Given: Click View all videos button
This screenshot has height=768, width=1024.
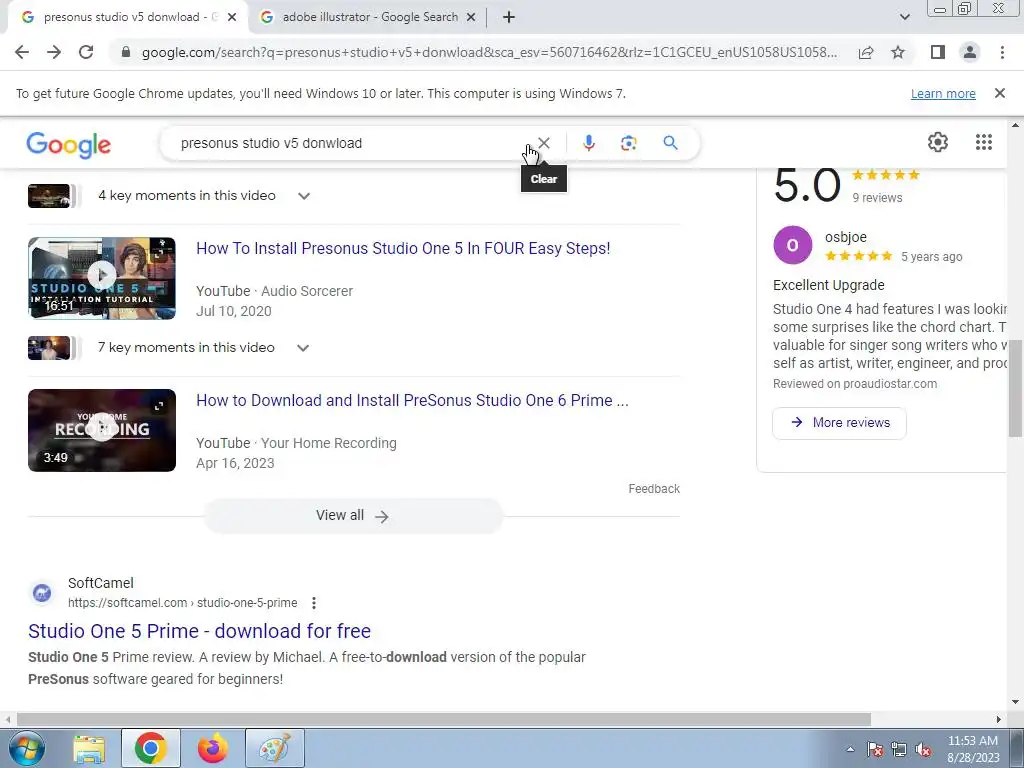Looking at the screenshot, I should (353, 516).
